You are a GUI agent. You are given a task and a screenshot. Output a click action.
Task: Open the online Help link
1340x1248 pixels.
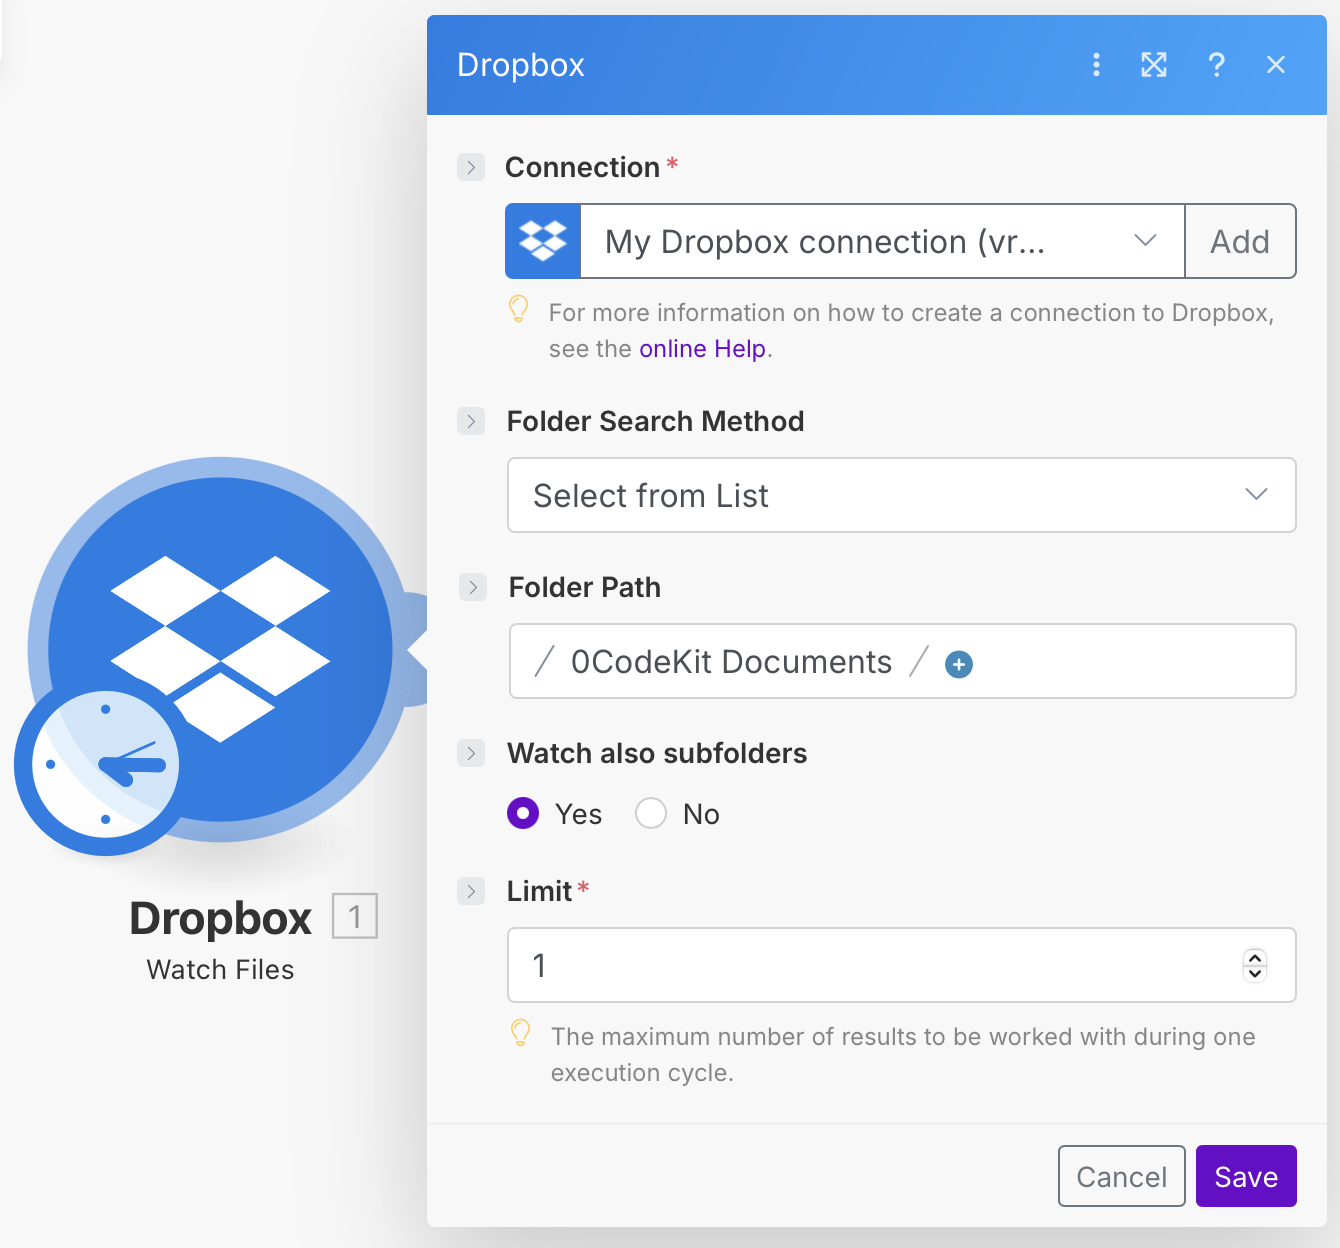(702, 349)
